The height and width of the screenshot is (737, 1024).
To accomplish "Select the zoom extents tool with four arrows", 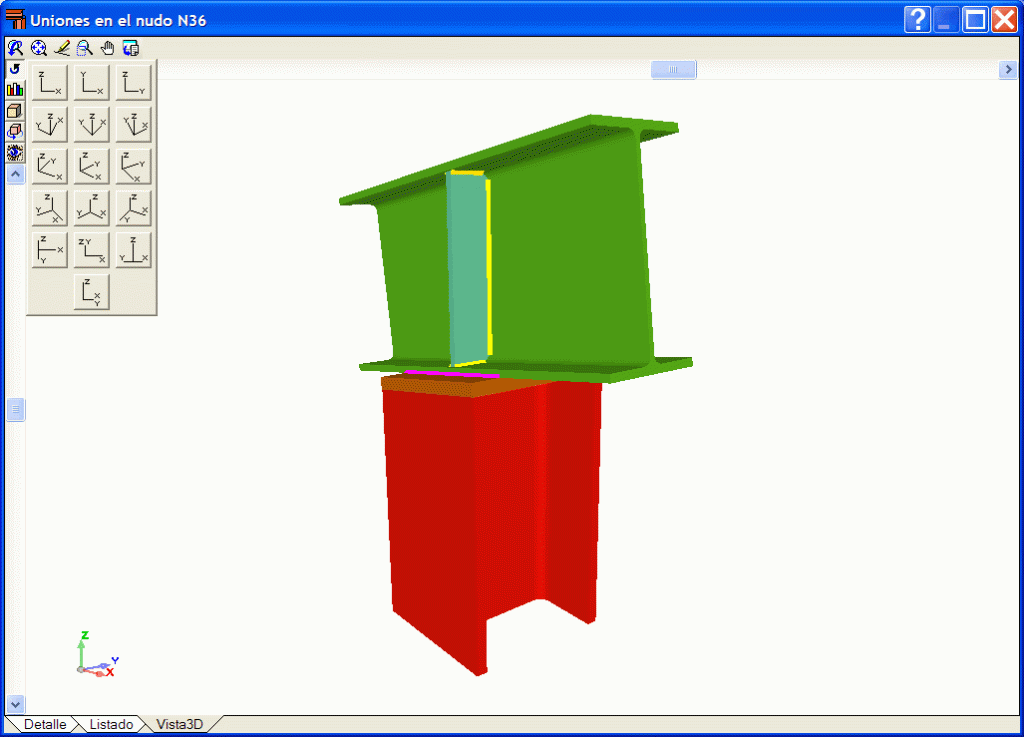I will [x=39, y=48].
